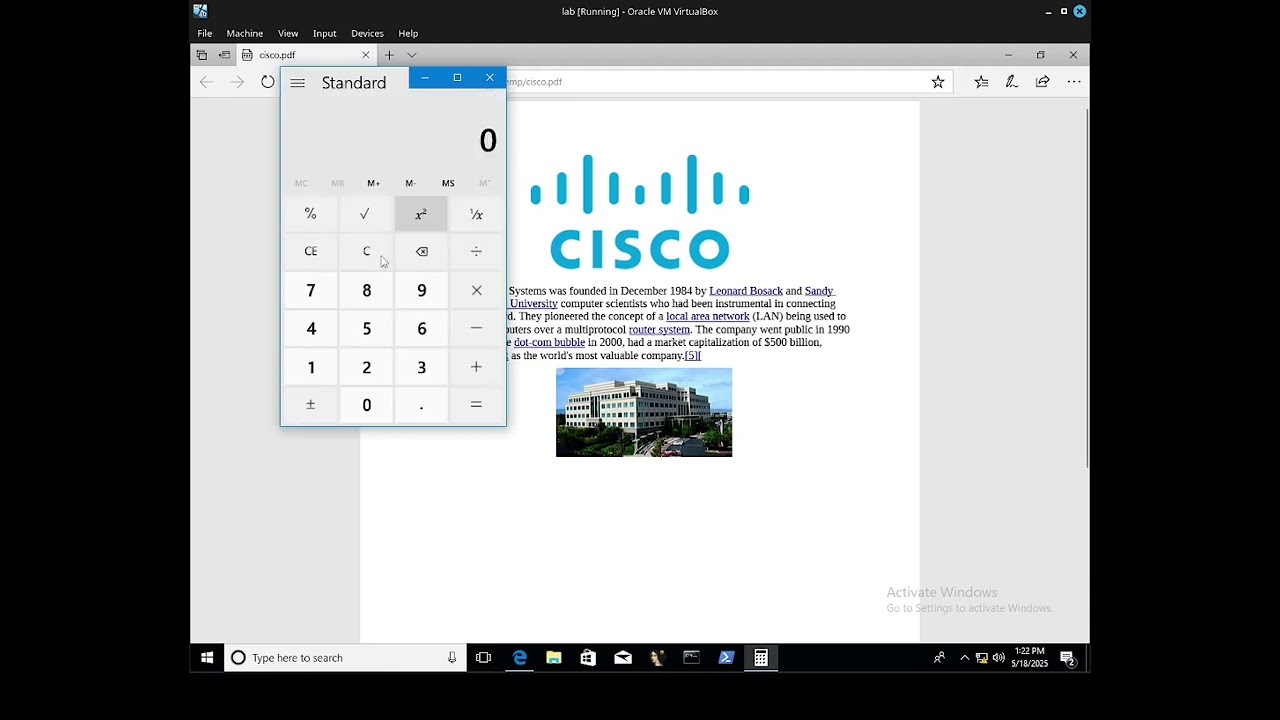Click the Share icon in Edge
Viewport: 1280px width, 720px height.
pyautogui.click(x=1043, y=82)
